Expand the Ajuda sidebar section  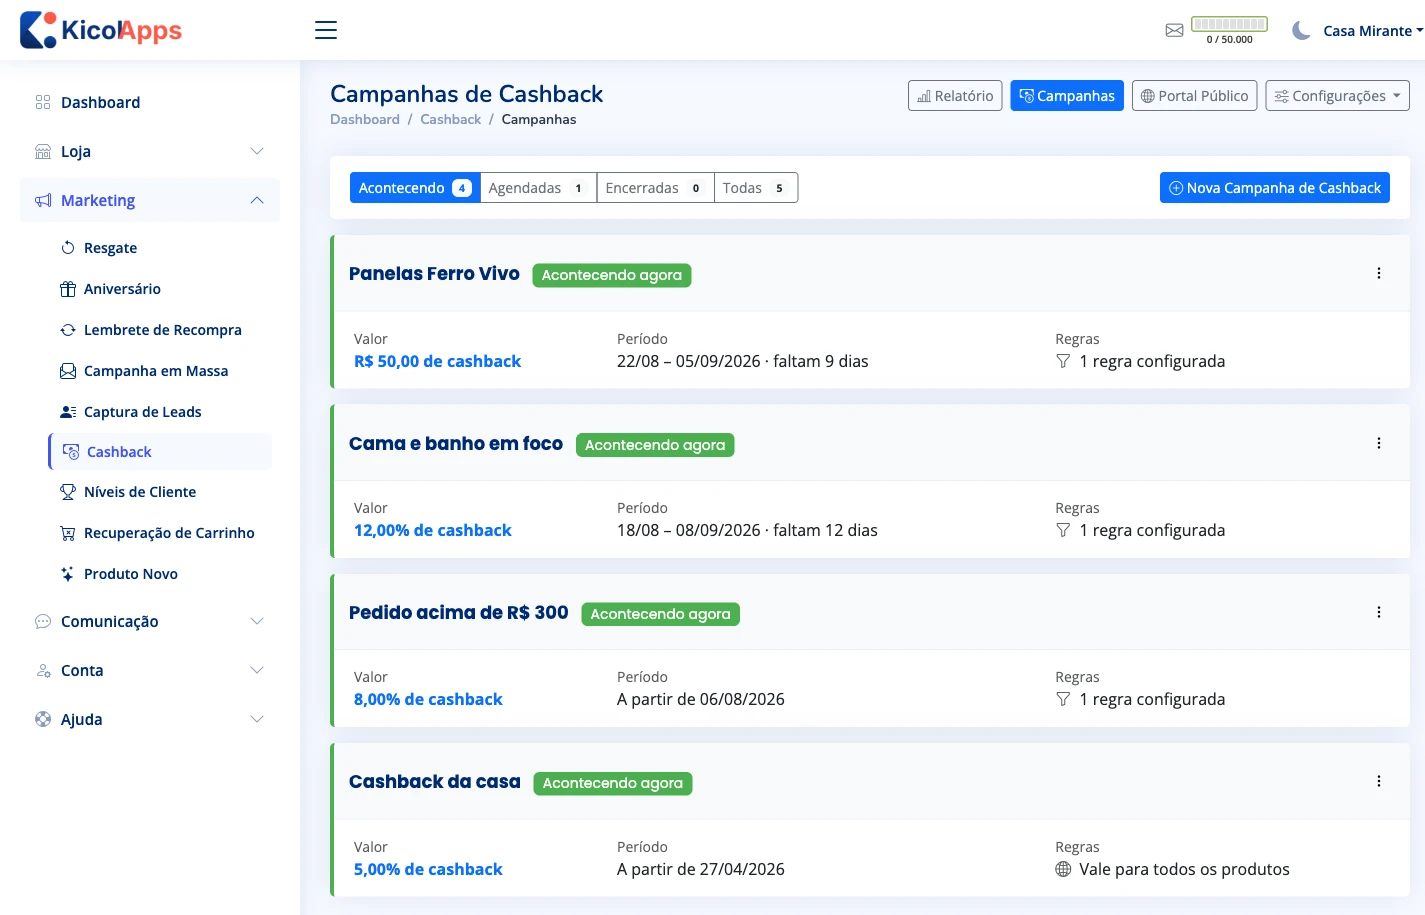pos(150,719)
